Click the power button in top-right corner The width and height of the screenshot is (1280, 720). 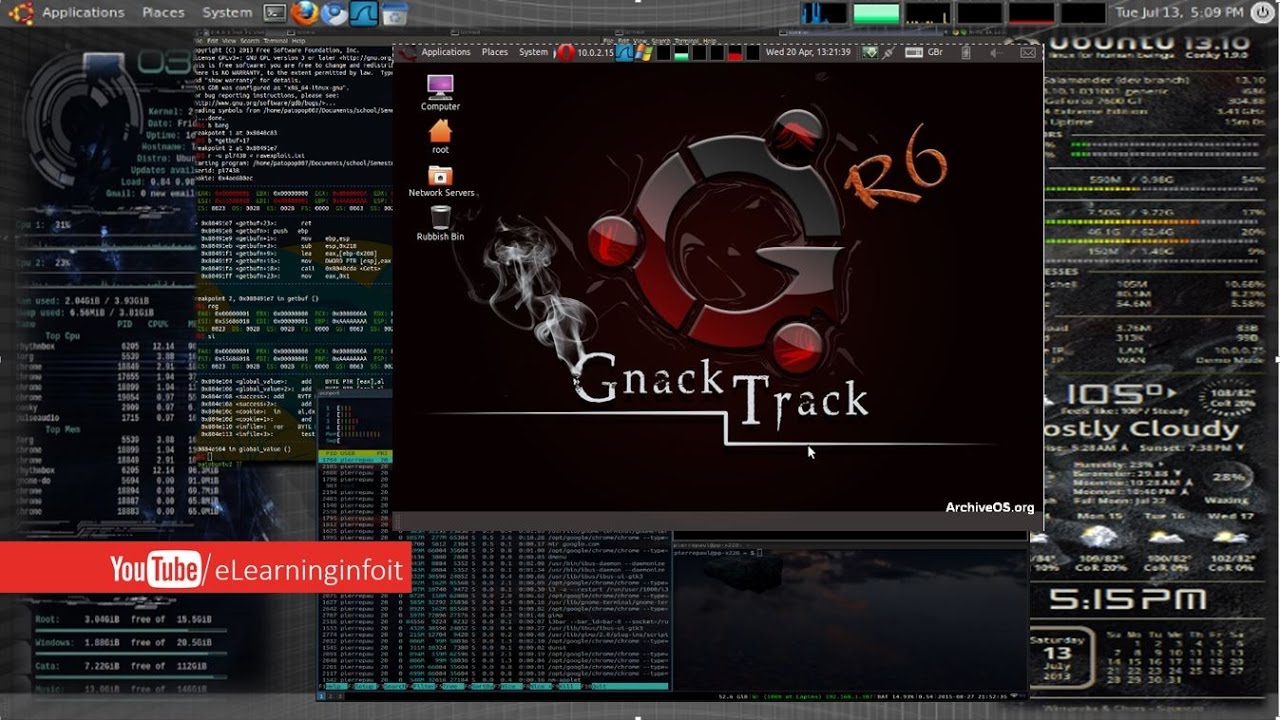pos(1261,13)
